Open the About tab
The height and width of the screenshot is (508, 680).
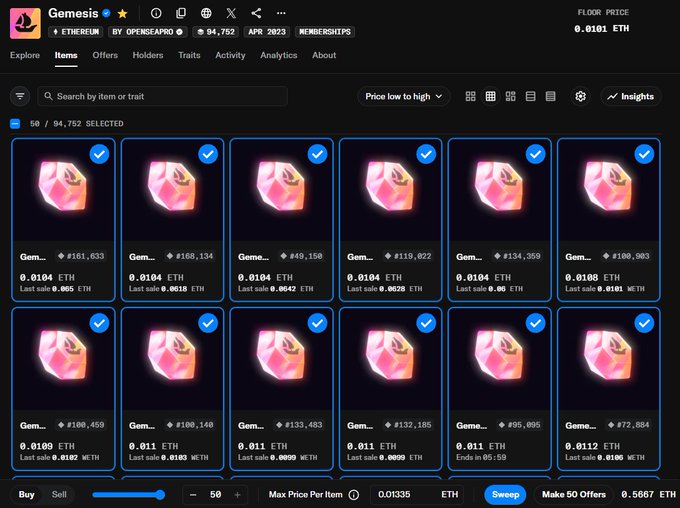[324, 55]
